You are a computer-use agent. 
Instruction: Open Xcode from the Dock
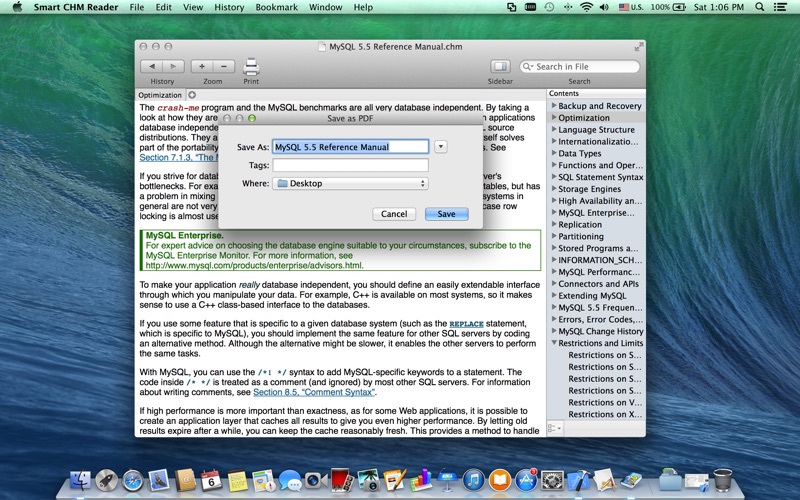click(578, 481)
